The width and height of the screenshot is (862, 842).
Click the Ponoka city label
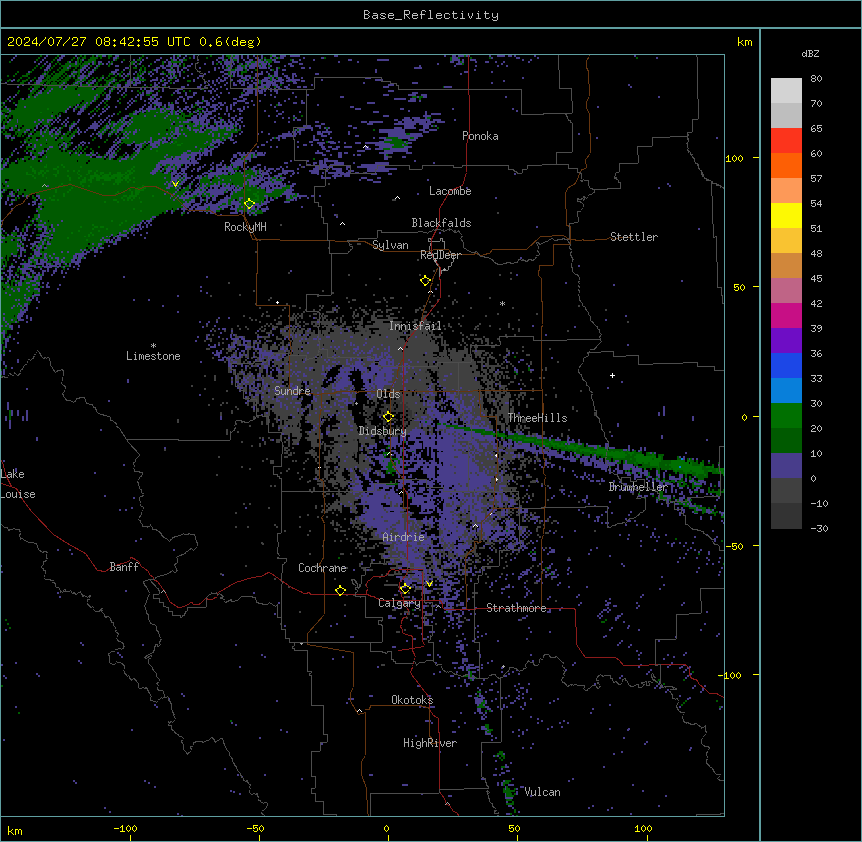[x=480, y=136]
